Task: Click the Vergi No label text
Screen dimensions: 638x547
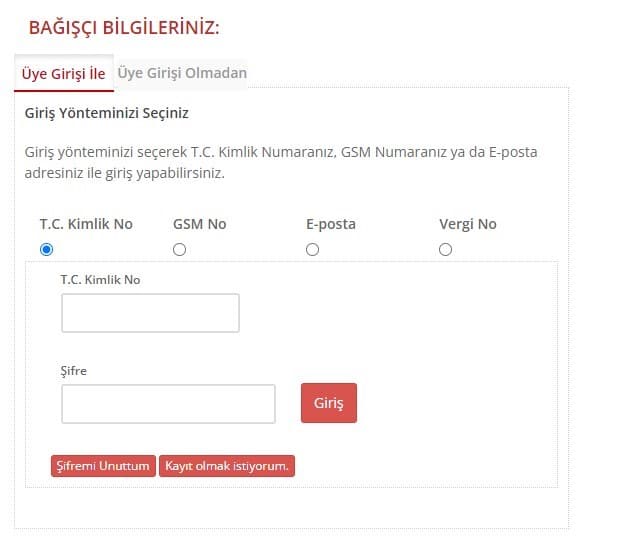Action: 468,224
